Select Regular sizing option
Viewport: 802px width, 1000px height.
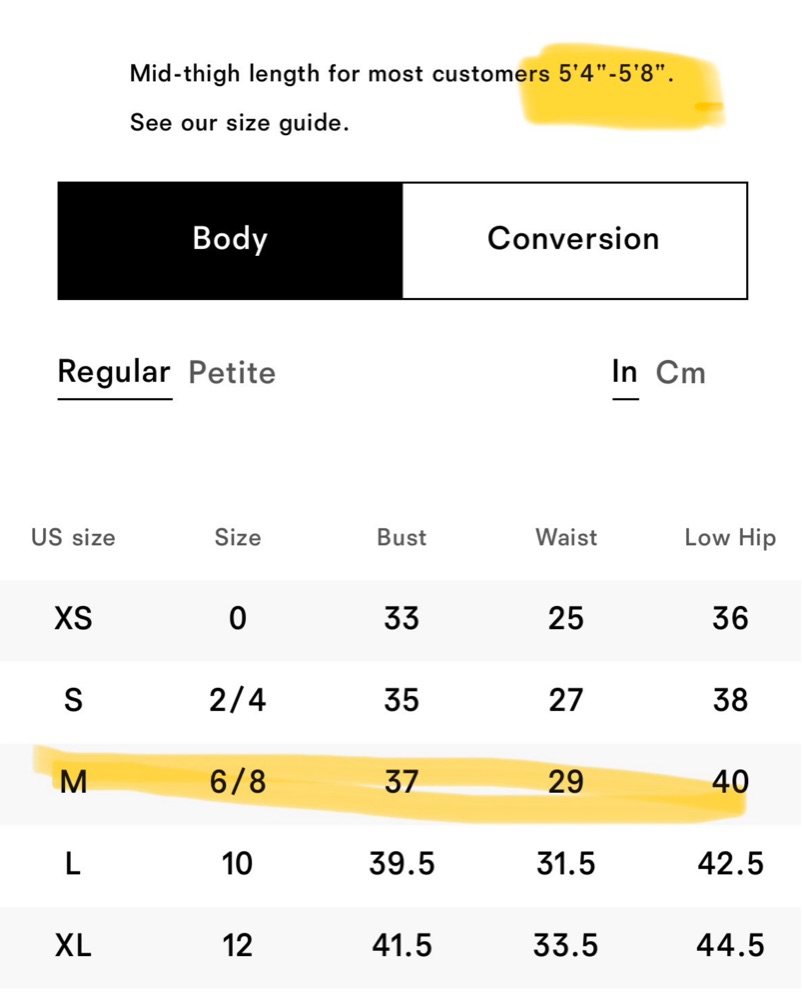coord(115,372)
